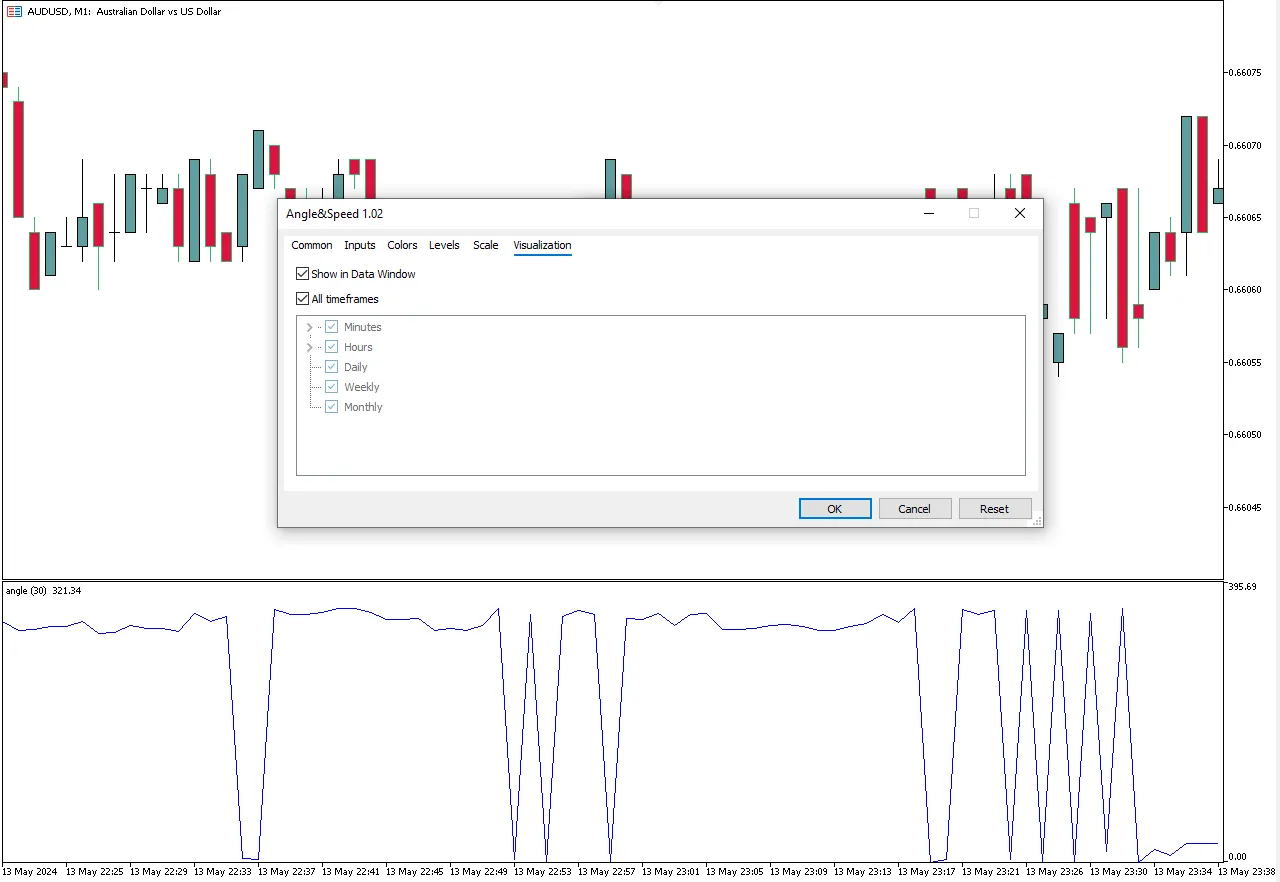1280x882 pixels.
Task: Minimize the Angle&Speed dialog window
Action: pyautogui.click(x=929, y=213)
